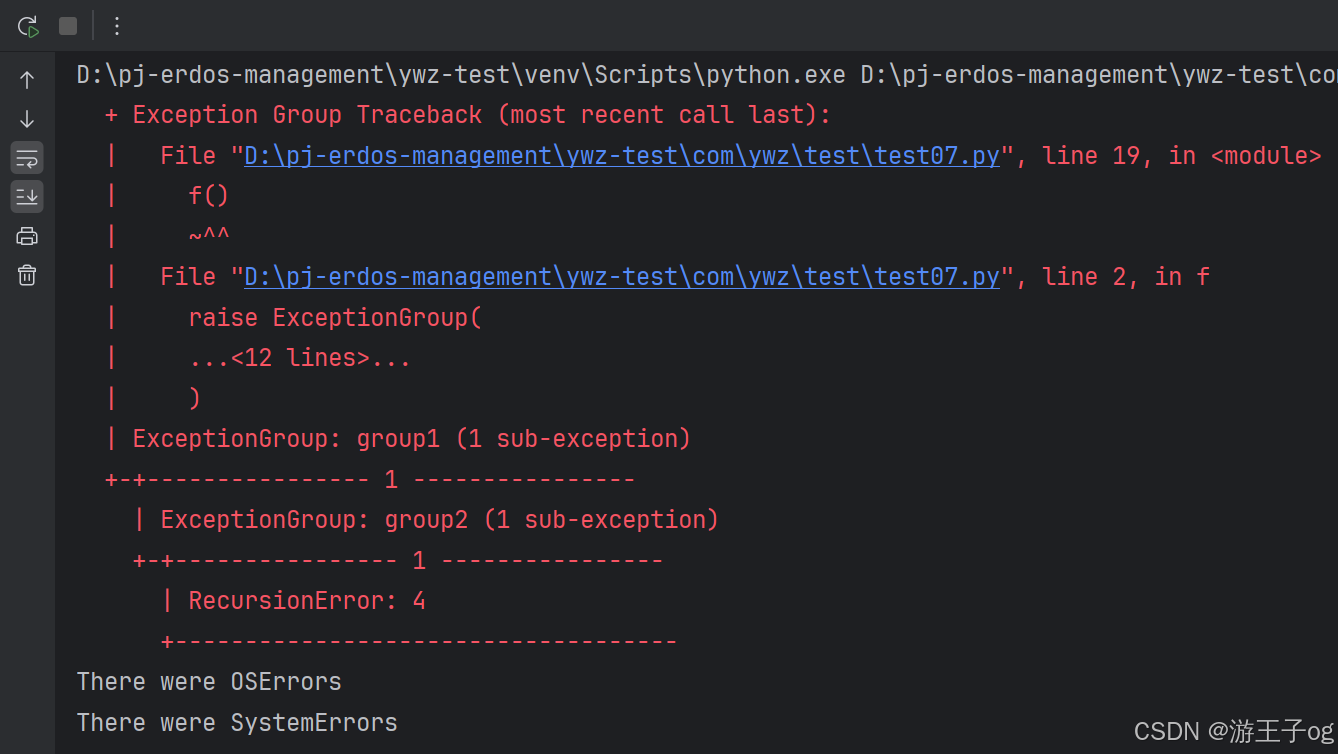Jump up the stack trace with up arrow
This screenshot has height=754, width=1338.
27,80
